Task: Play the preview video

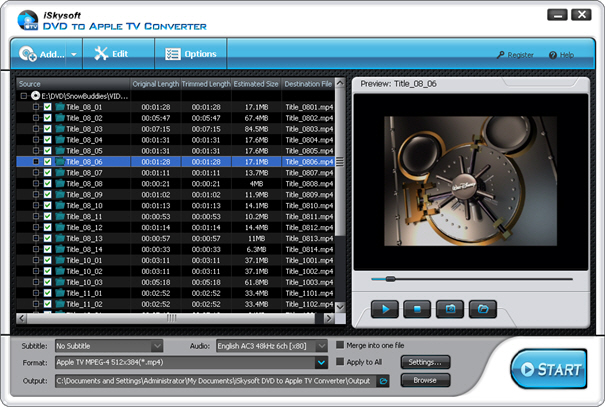Action: tap(385, 309)
